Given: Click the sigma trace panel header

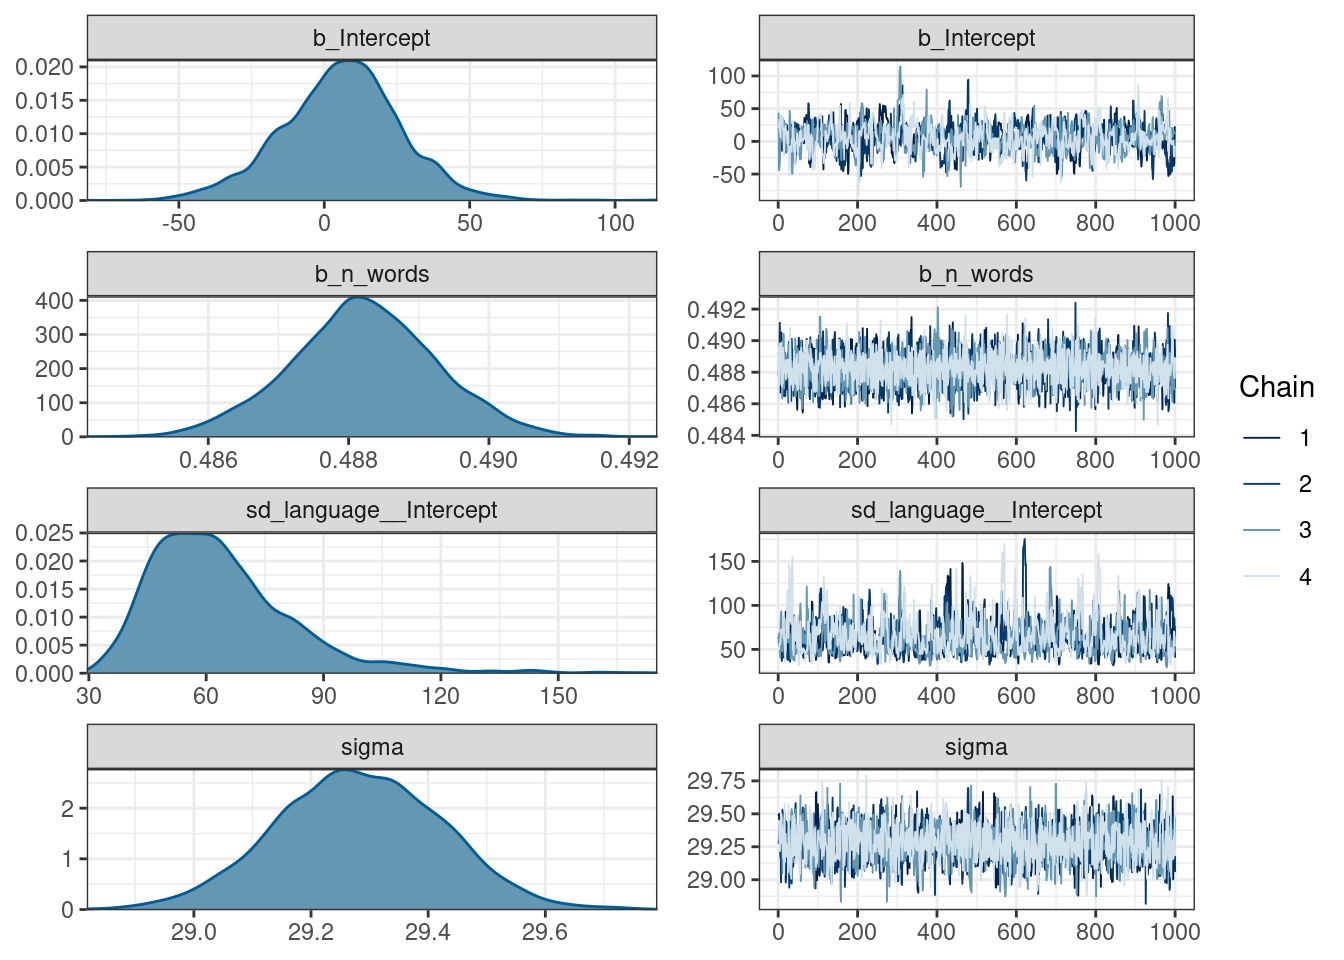Looking at the screenshot, I should (976, 747).
